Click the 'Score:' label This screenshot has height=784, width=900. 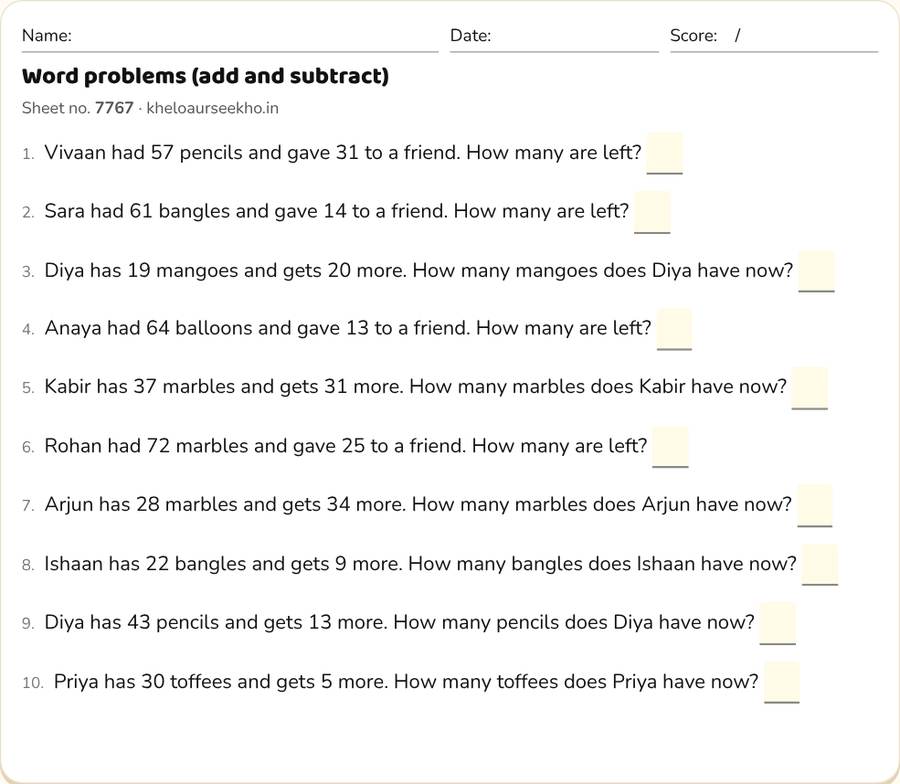[693, 36]
